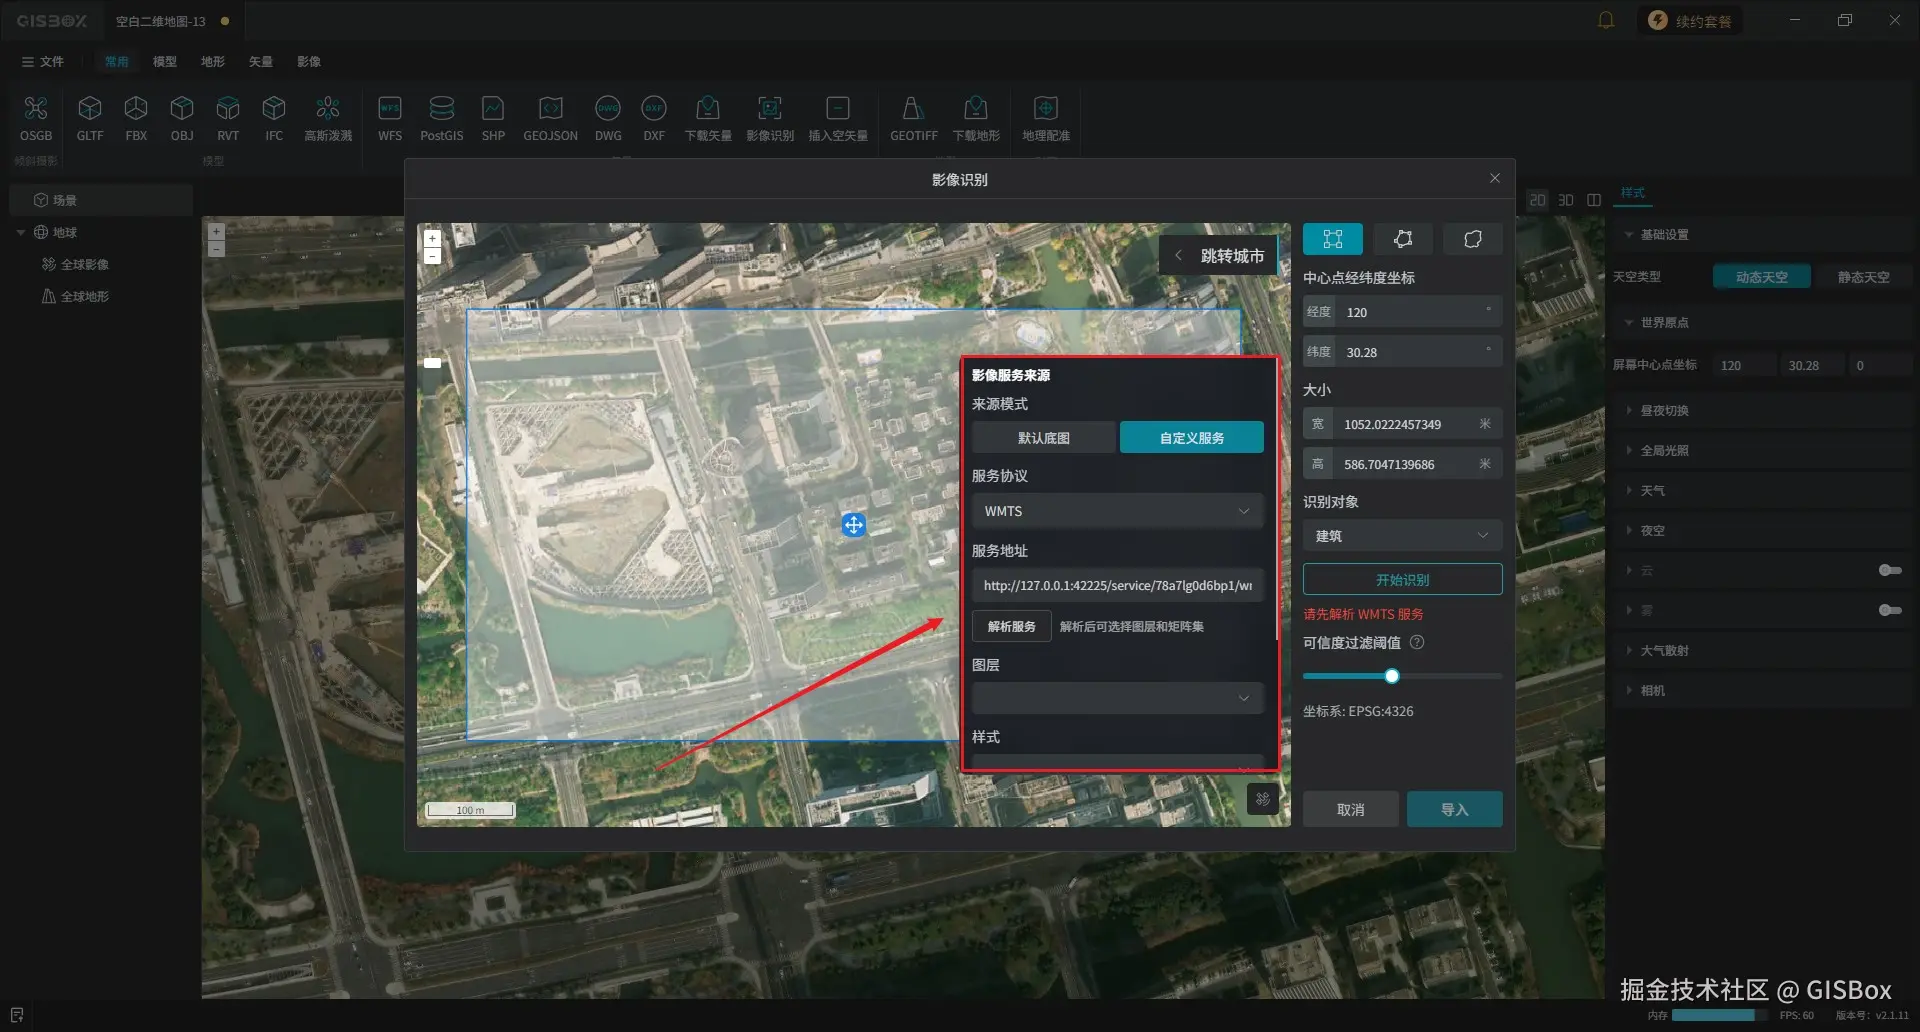Switch viewport to 2D mode
The width and height of the screenshot is (1920, 1032).
coord(1538,200)
